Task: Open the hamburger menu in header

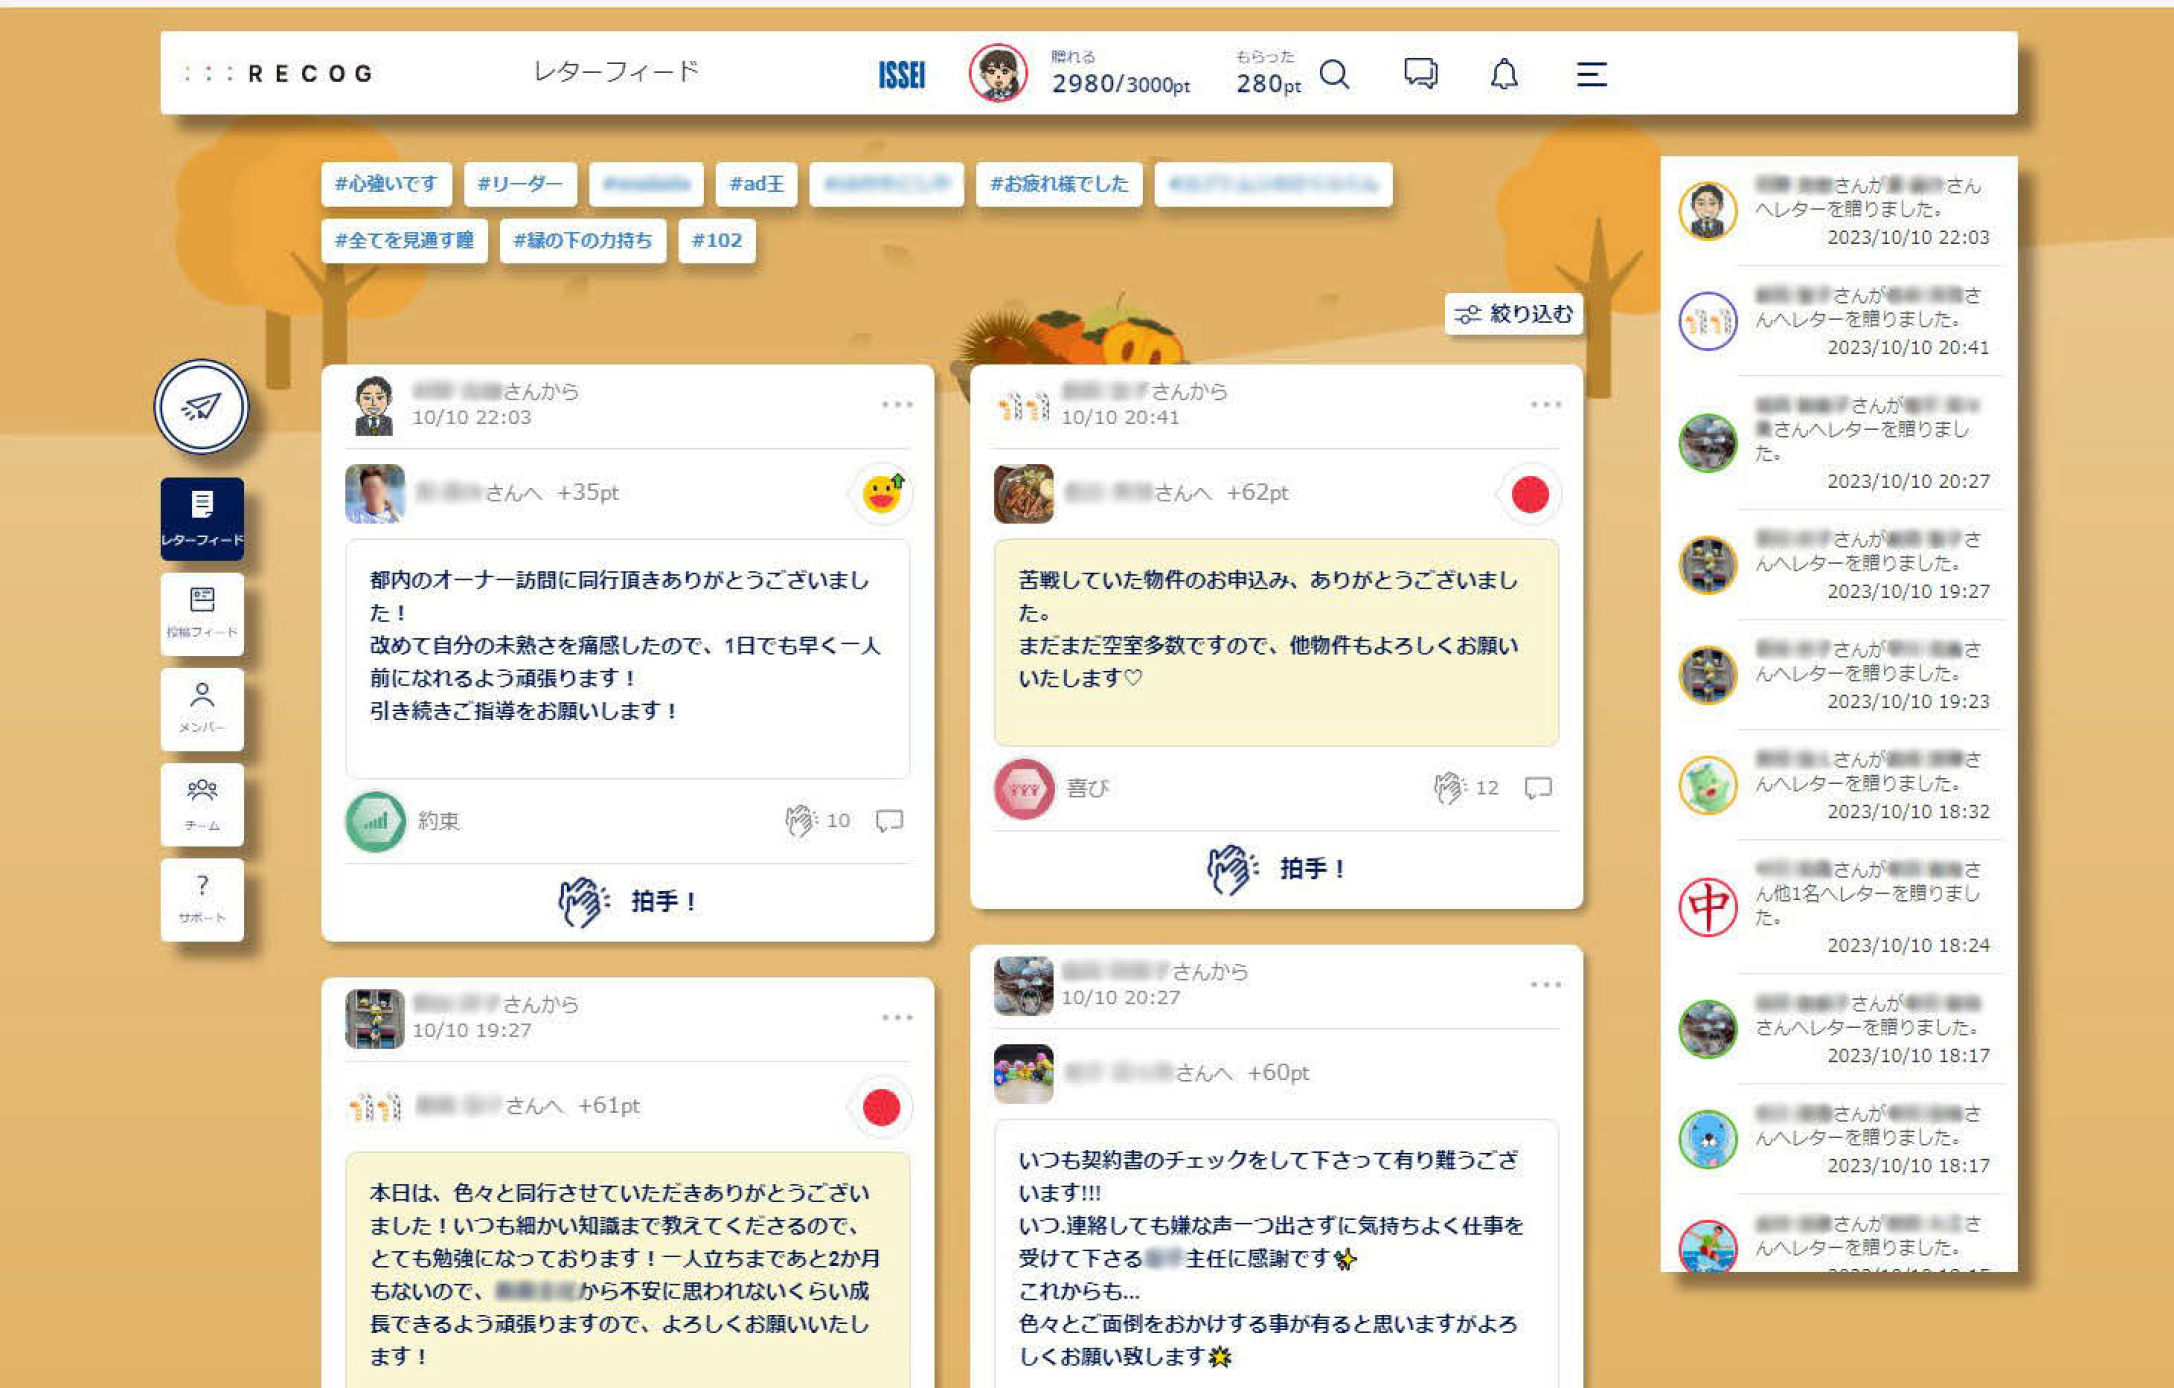Action: tap(1591, 74)
